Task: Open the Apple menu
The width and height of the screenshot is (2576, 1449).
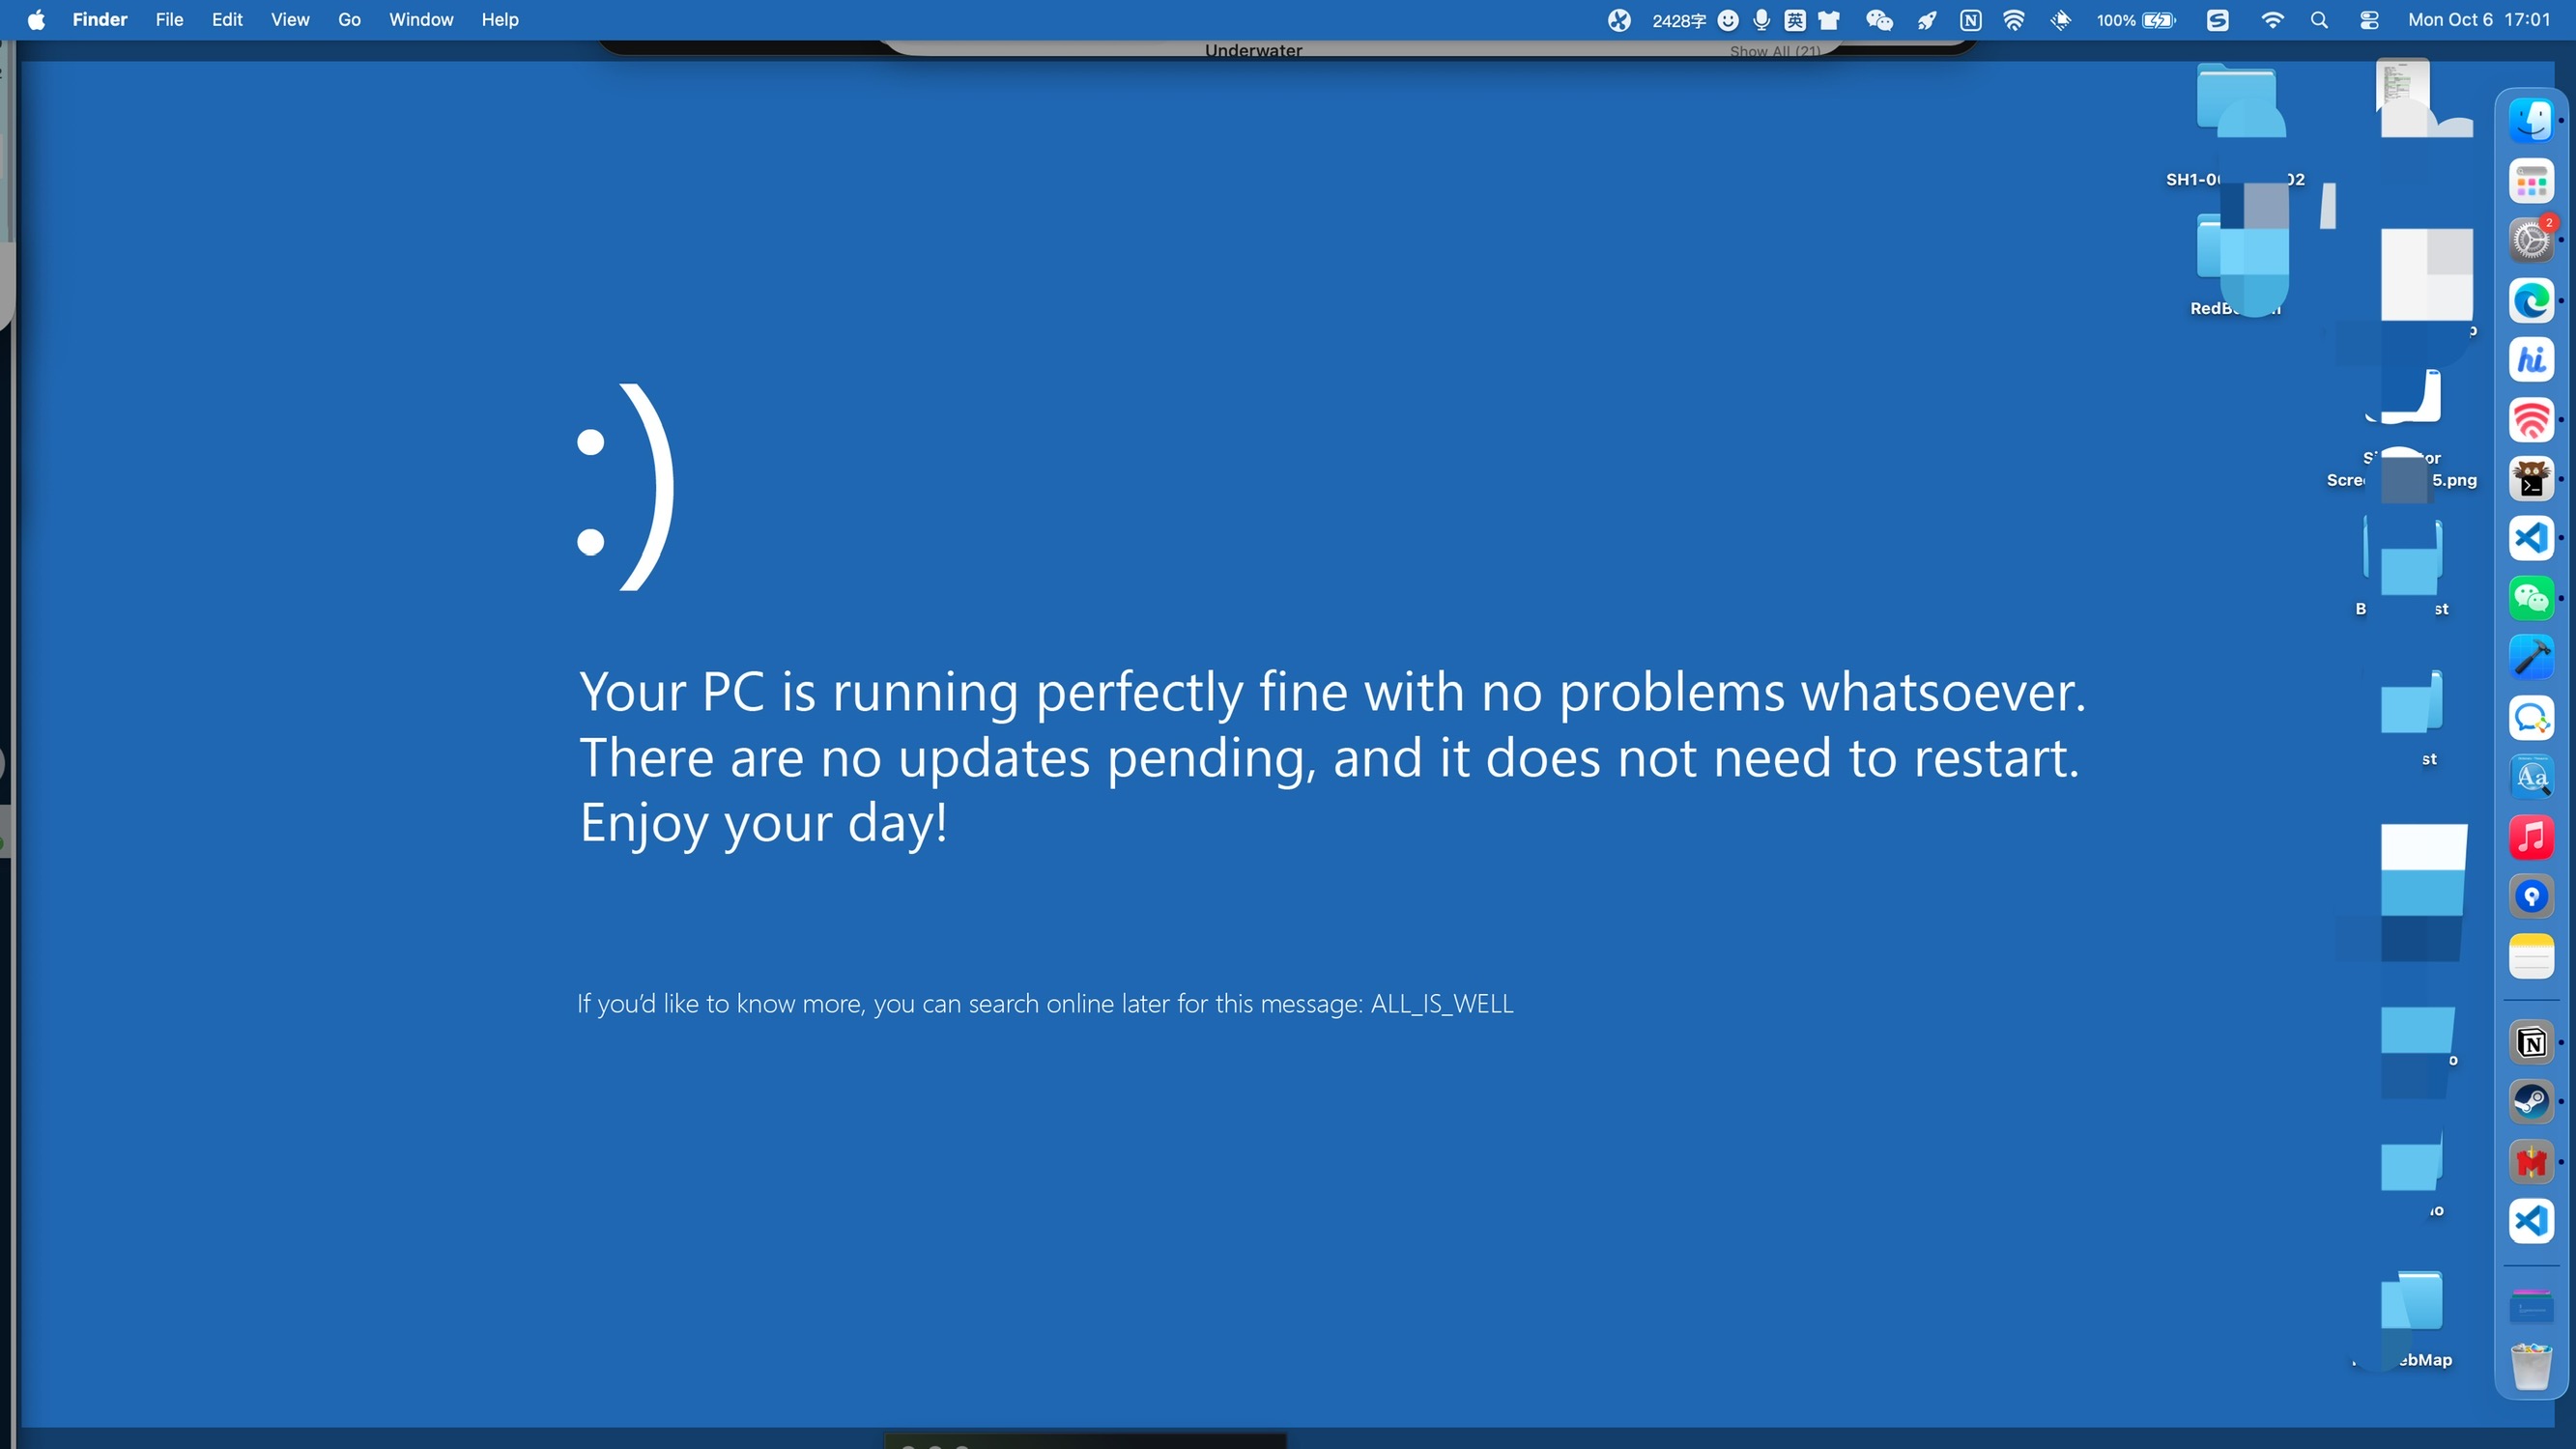Action: [36, 20]
